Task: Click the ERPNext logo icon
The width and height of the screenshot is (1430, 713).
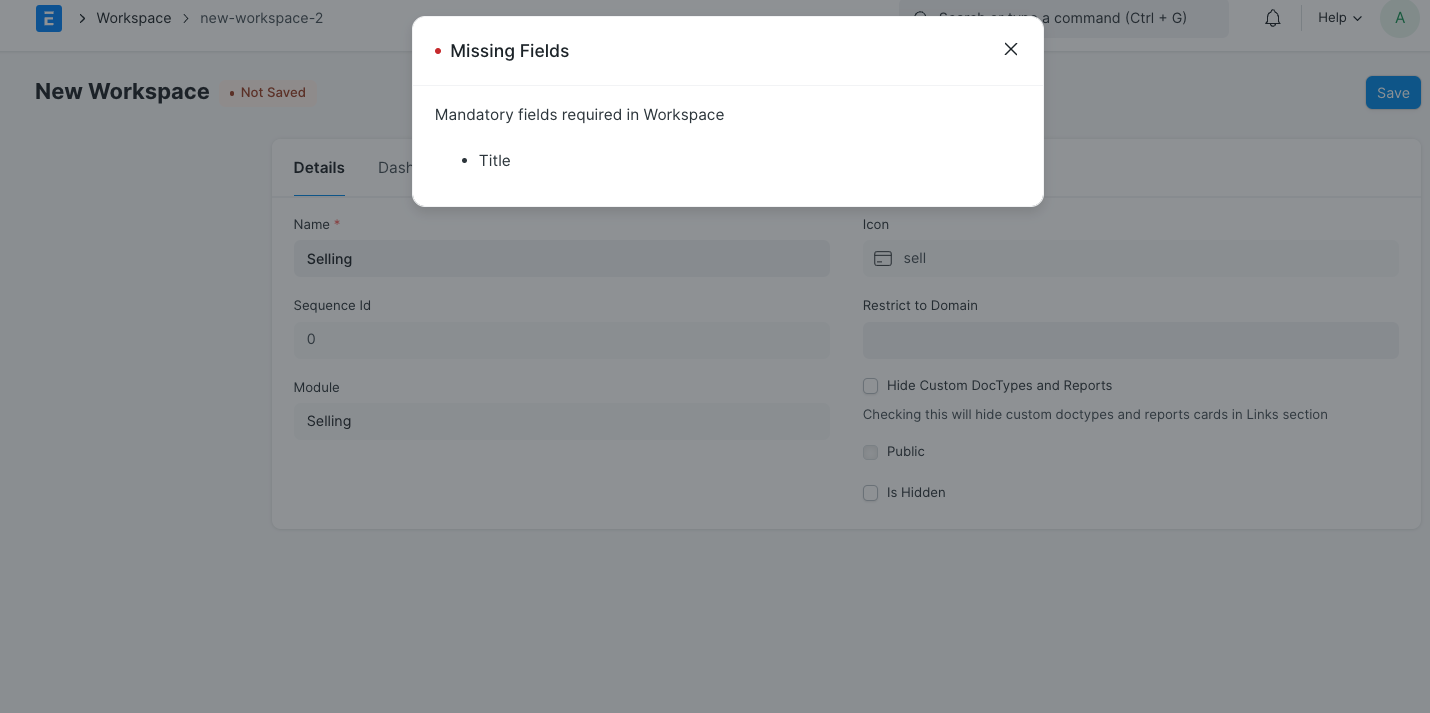Action: (48, 18)
